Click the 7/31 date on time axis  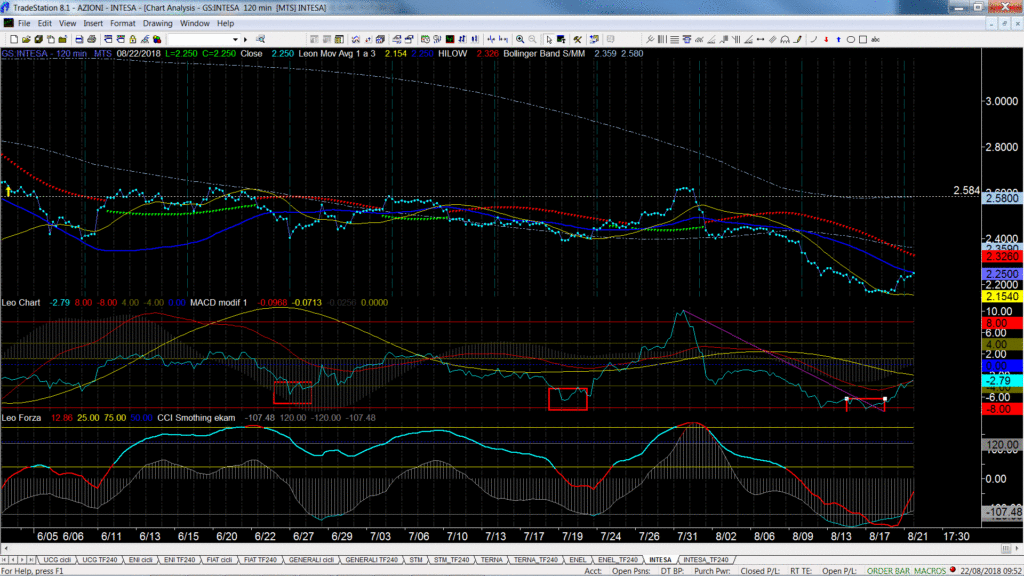coord(687,536)
